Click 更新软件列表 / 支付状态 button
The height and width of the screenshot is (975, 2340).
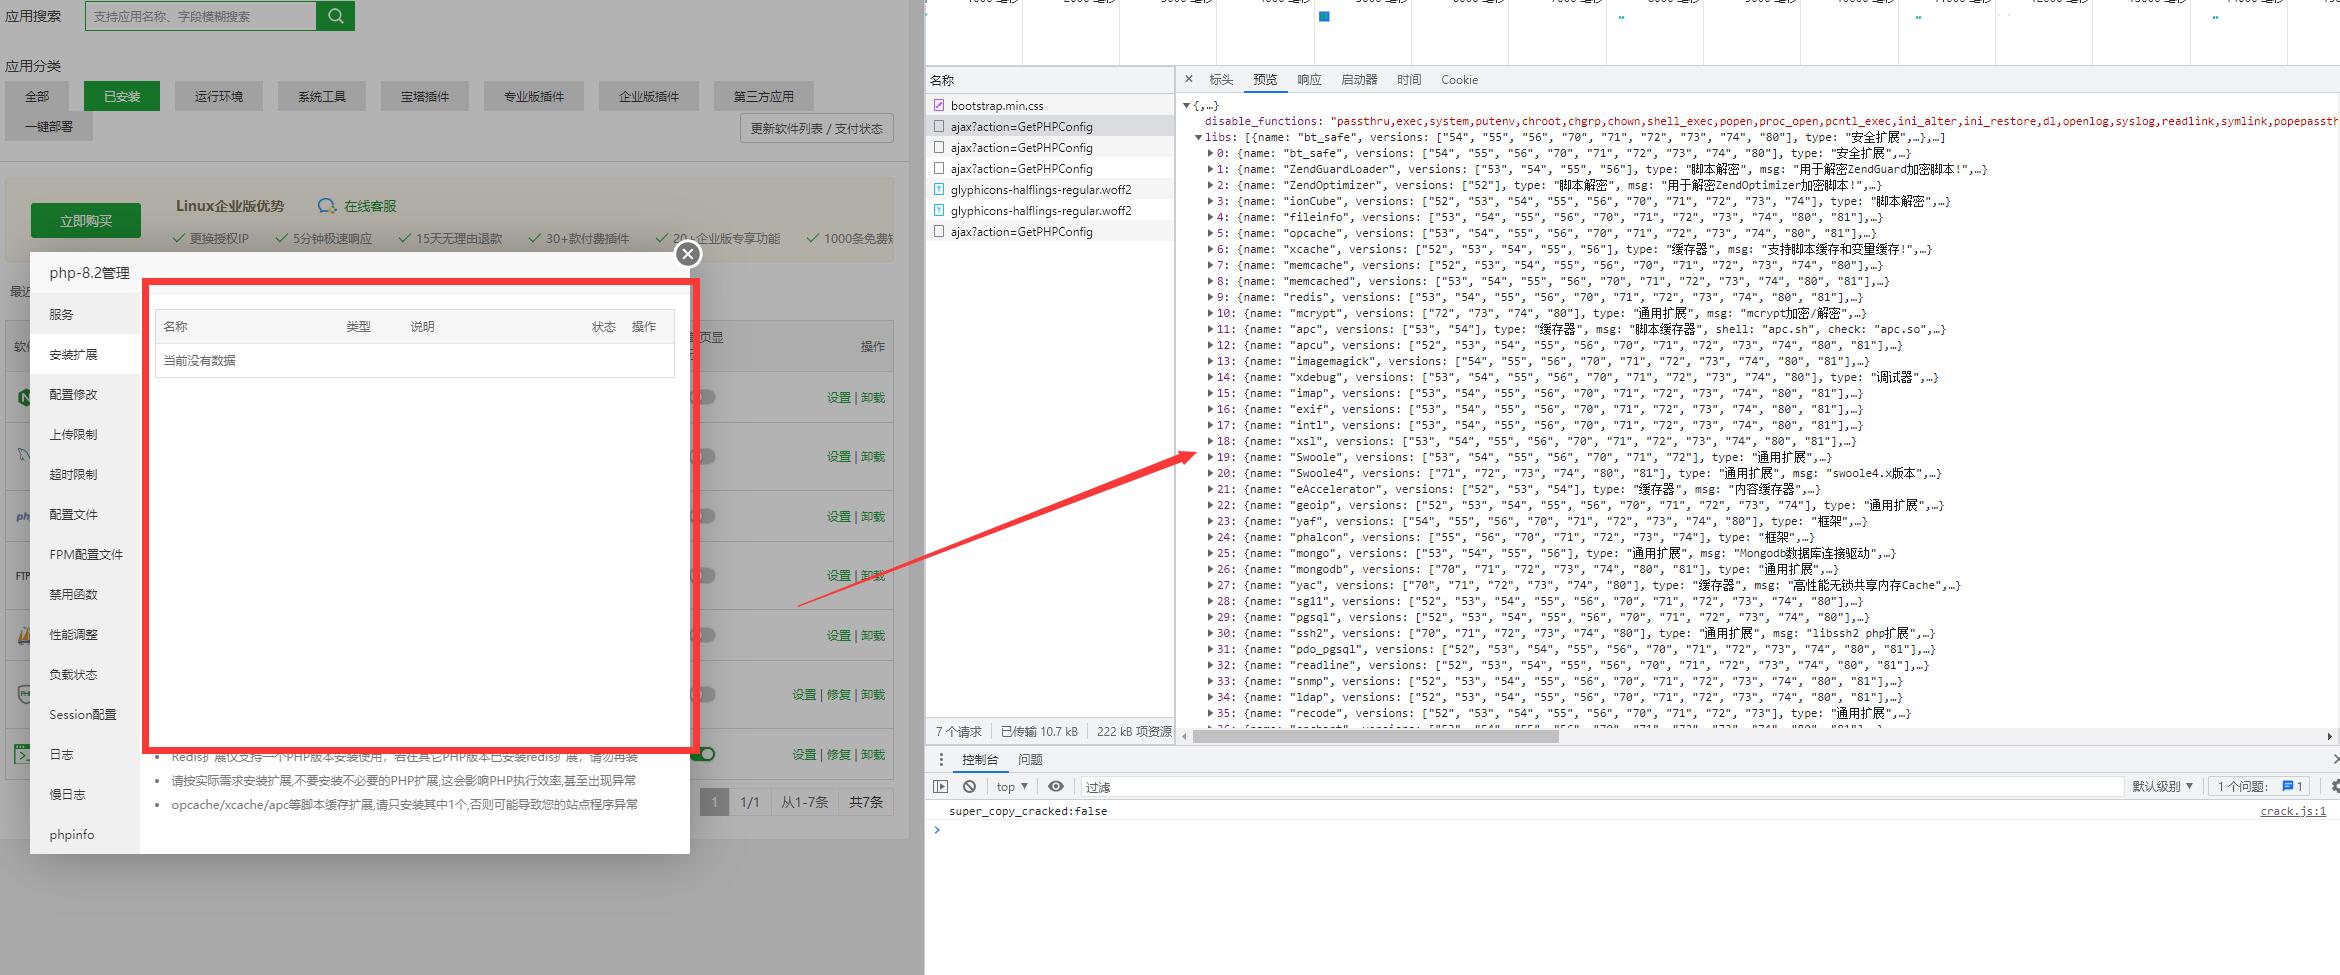tap(817, 128)
